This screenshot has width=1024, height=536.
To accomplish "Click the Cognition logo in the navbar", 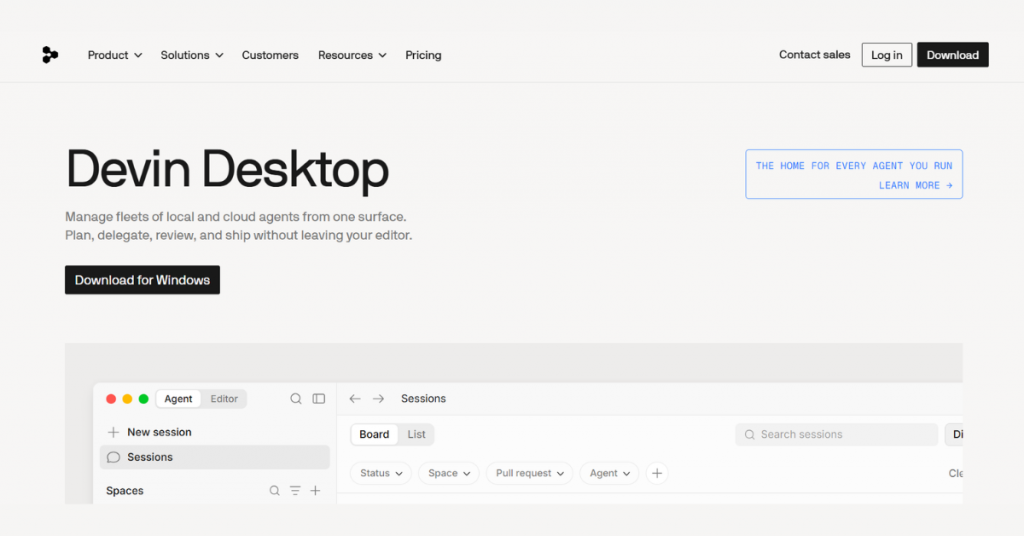I will pyautogui.click(x=50, y=55).
